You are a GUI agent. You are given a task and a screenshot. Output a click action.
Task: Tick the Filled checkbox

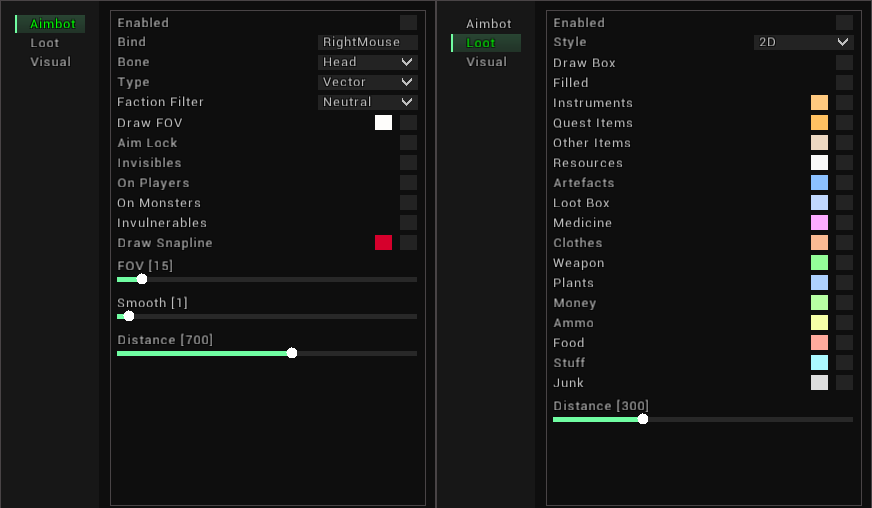[x=844, y=83]
